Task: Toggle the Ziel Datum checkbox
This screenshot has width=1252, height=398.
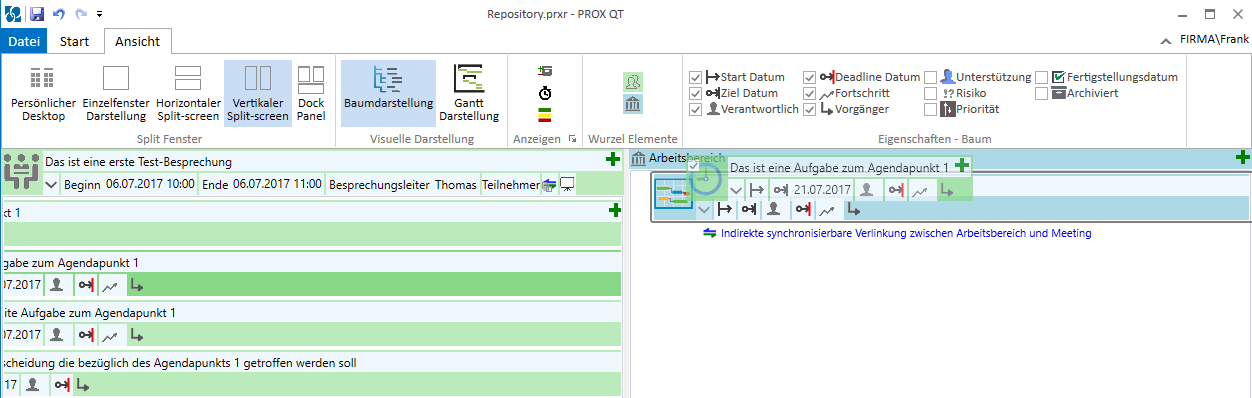Action: (x=696, y=93)
